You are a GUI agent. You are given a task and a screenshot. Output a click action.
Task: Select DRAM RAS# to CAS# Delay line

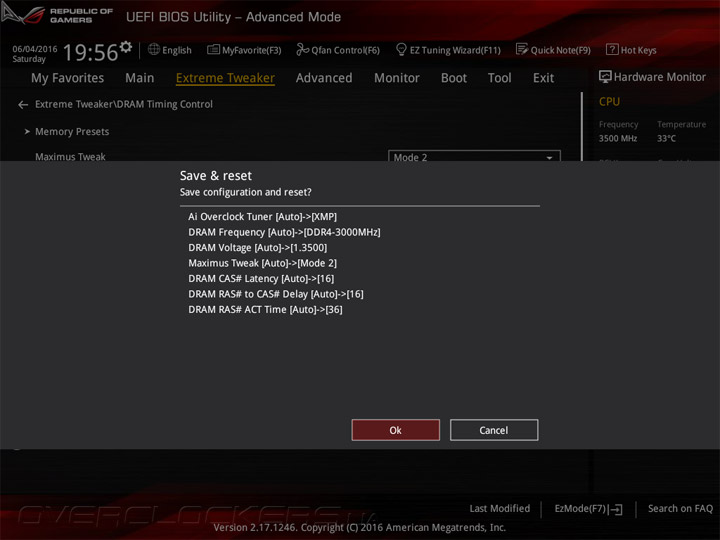[276, 294]
